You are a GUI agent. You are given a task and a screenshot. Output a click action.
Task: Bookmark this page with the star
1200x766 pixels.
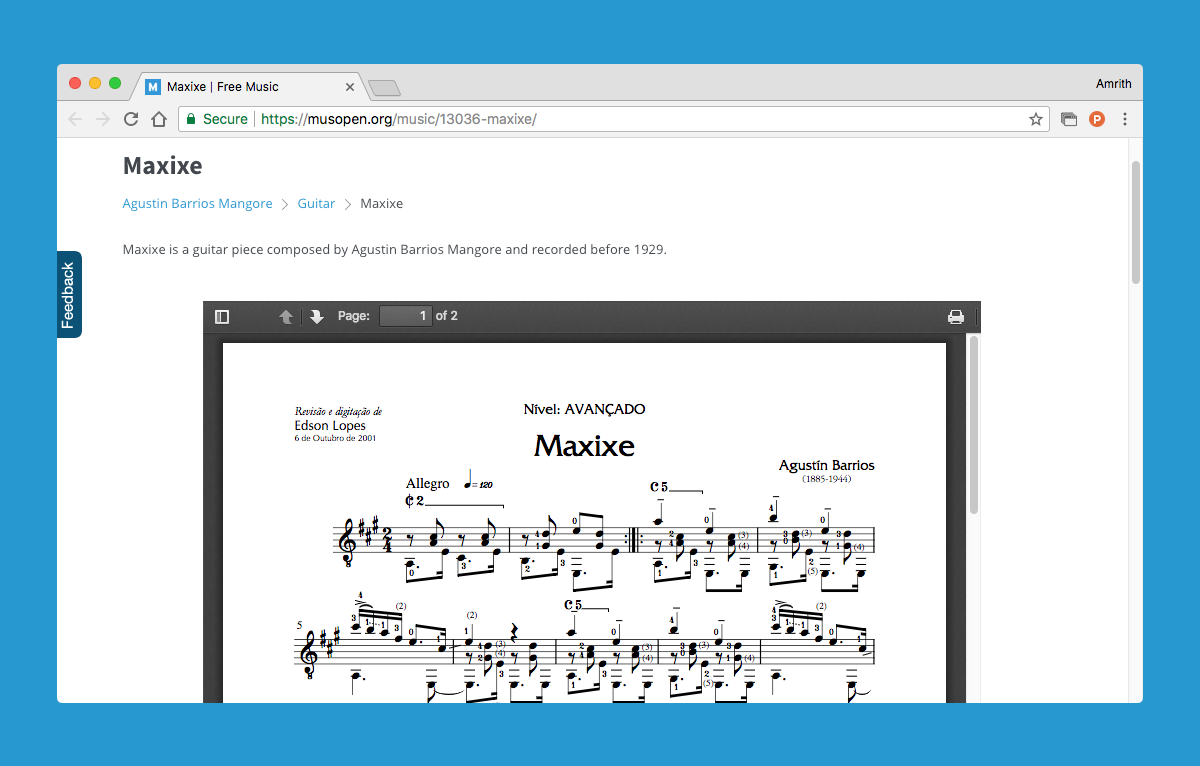tap(1036, 119)
